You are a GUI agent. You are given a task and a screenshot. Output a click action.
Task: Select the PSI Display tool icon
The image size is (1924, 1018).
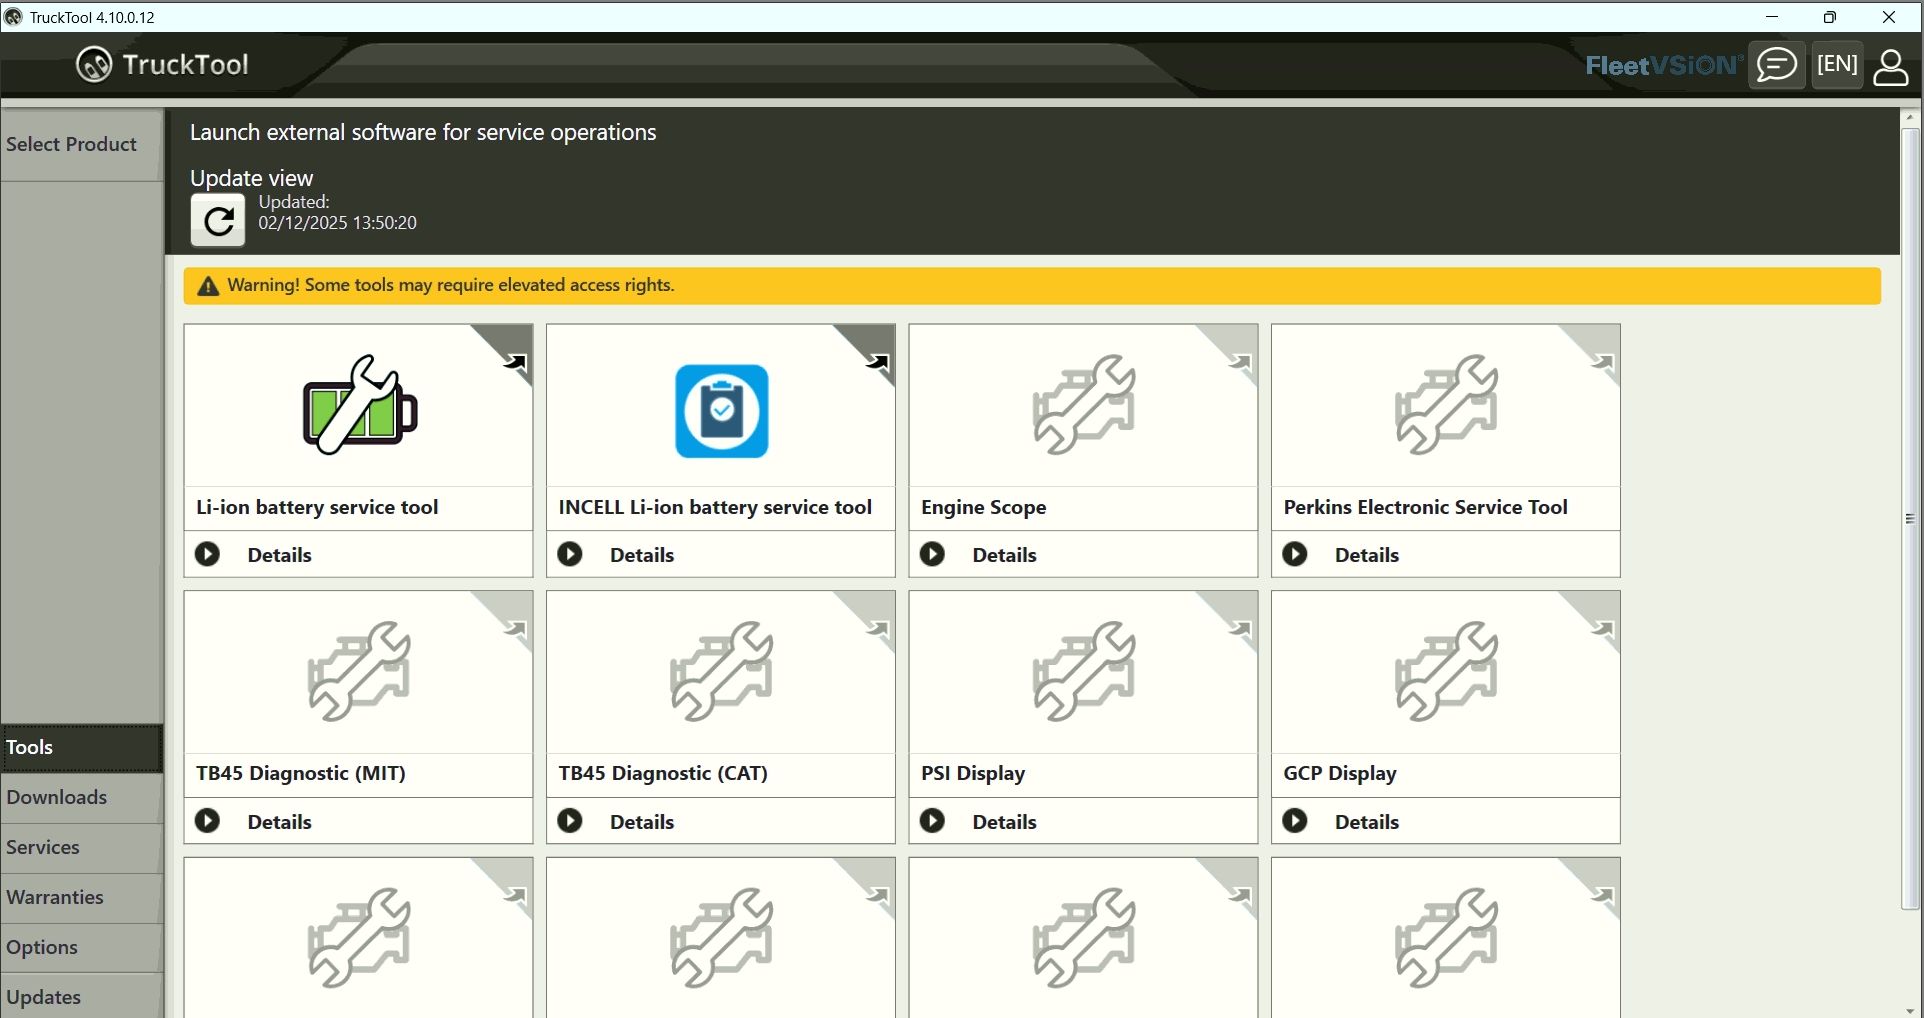[1082, 672]
